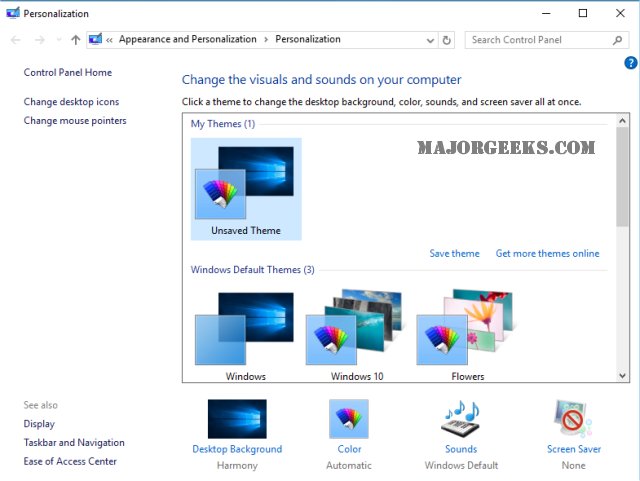This screenshot has width=640, height=481.
Task: Click scrollbar down arrow in themes list
Action: click(622, 375)
